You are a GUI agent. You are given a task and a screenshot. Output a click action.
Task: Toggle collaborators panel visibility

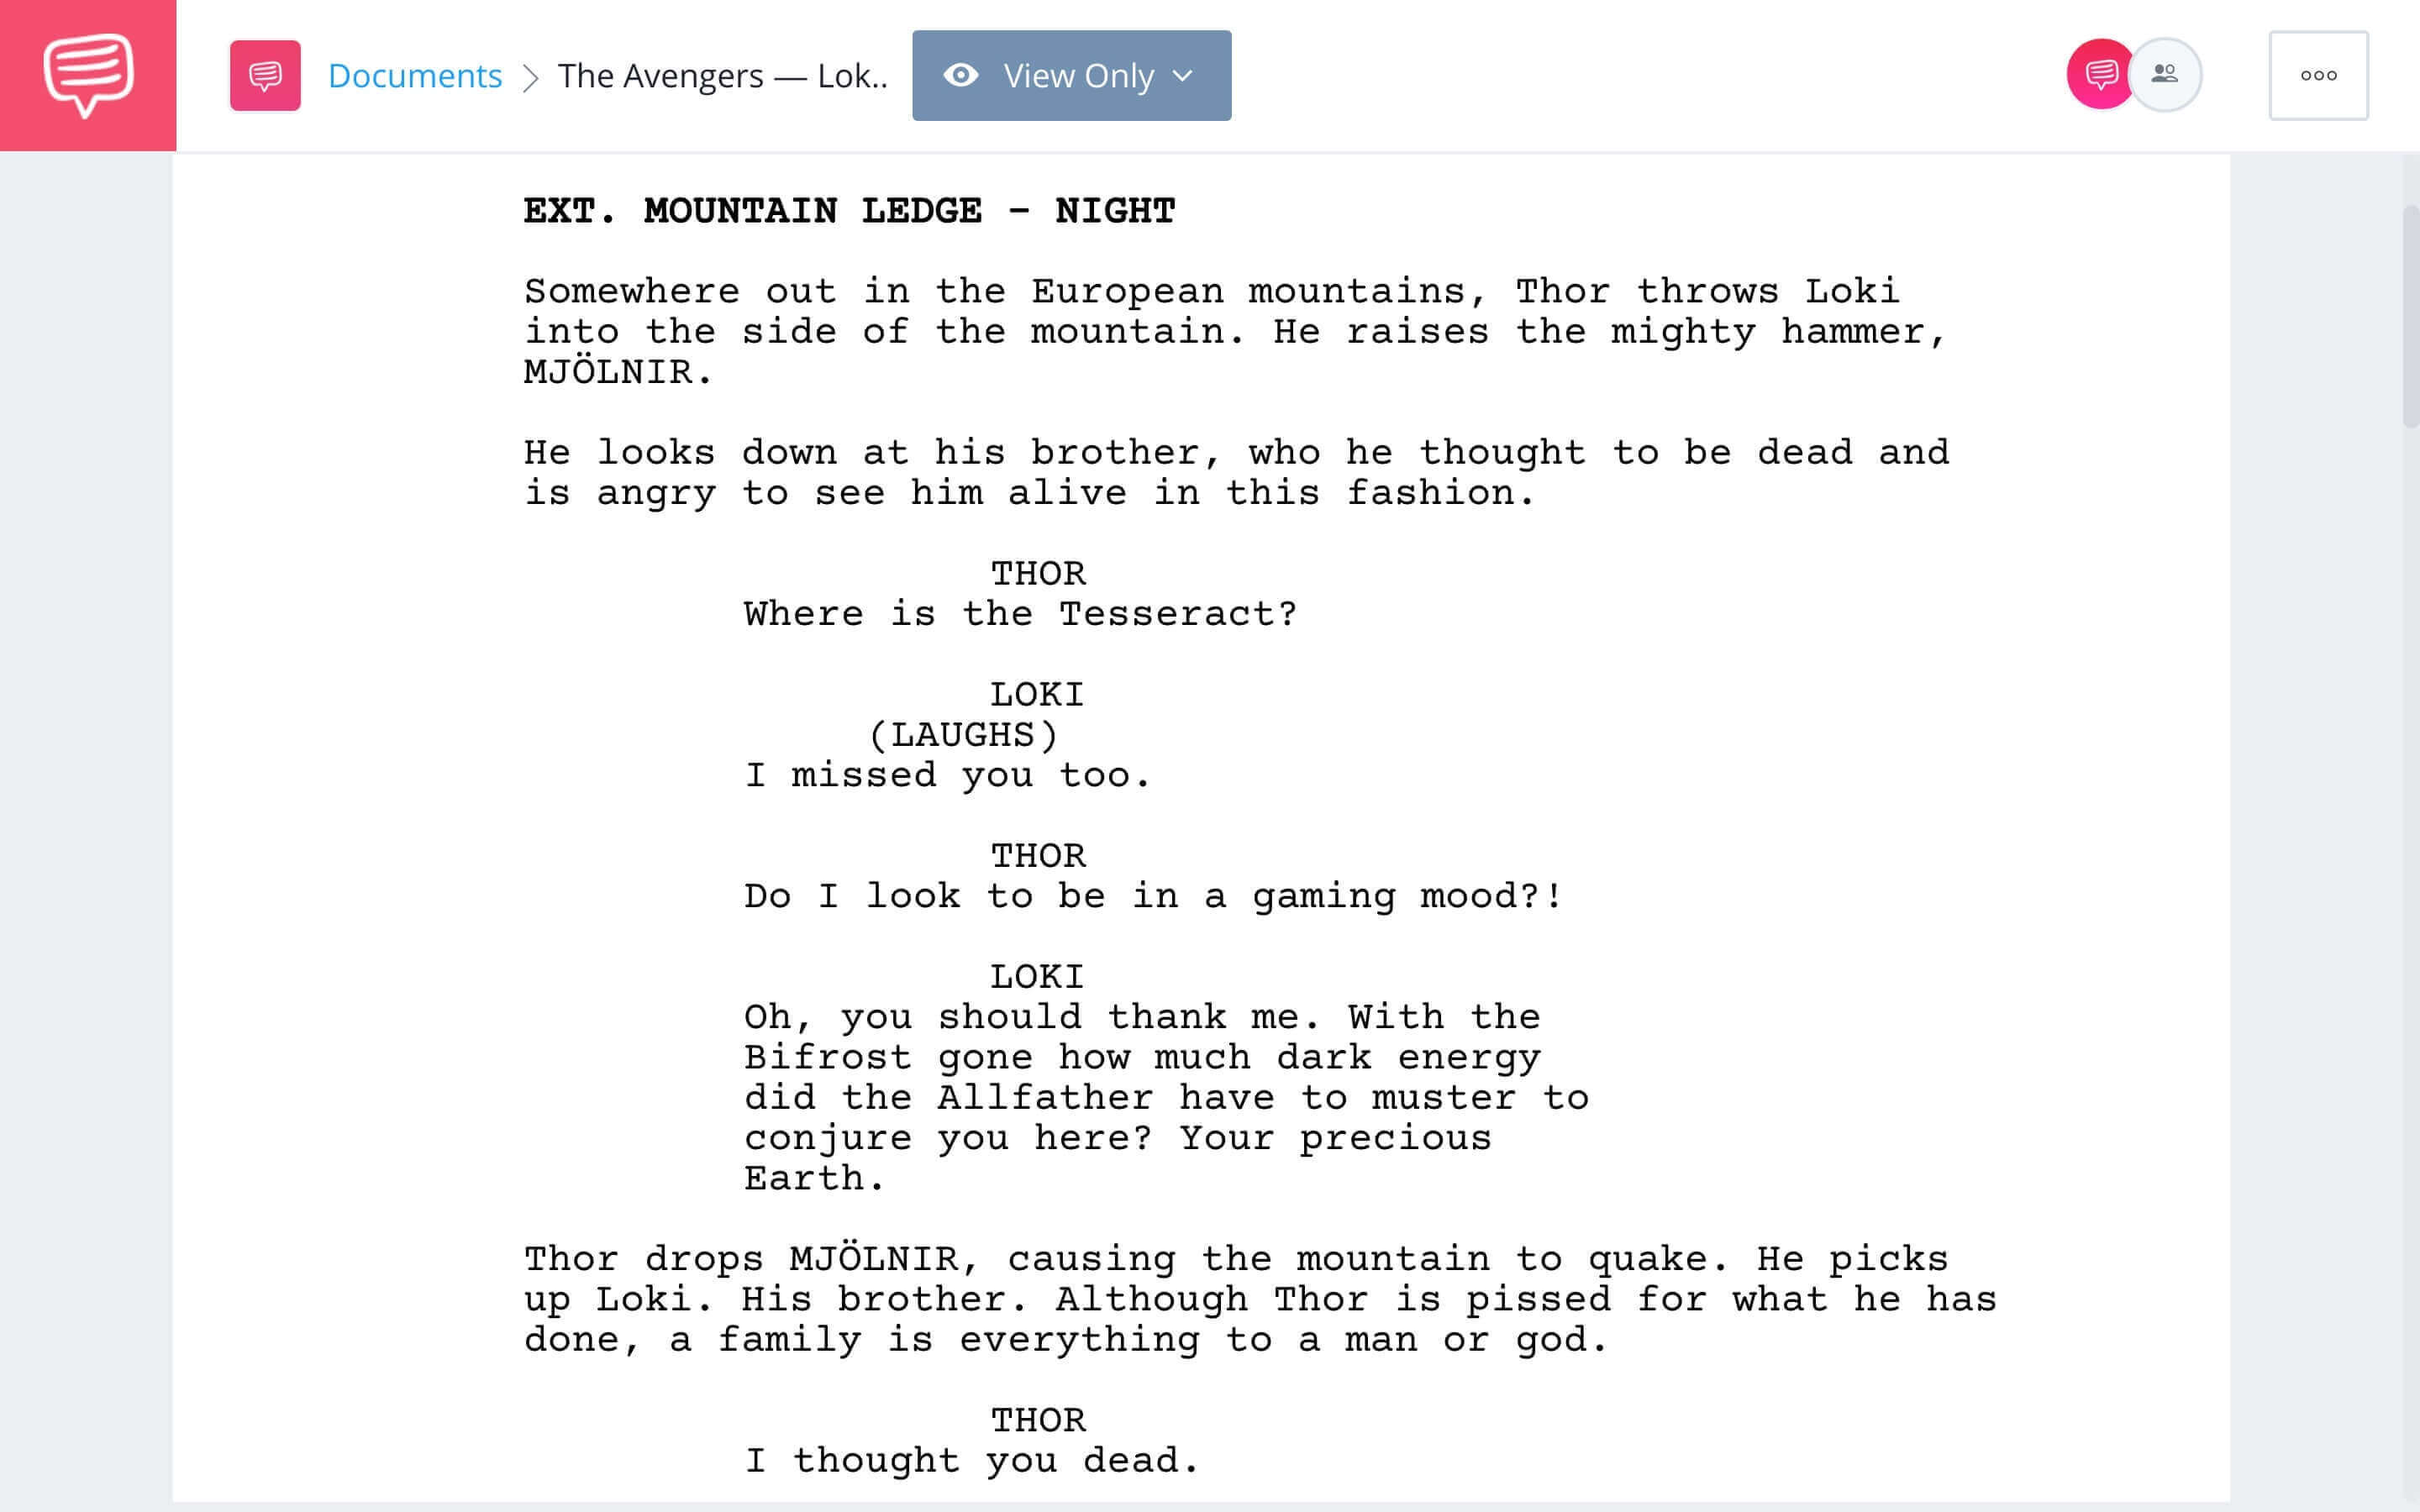click(2169, 75)
